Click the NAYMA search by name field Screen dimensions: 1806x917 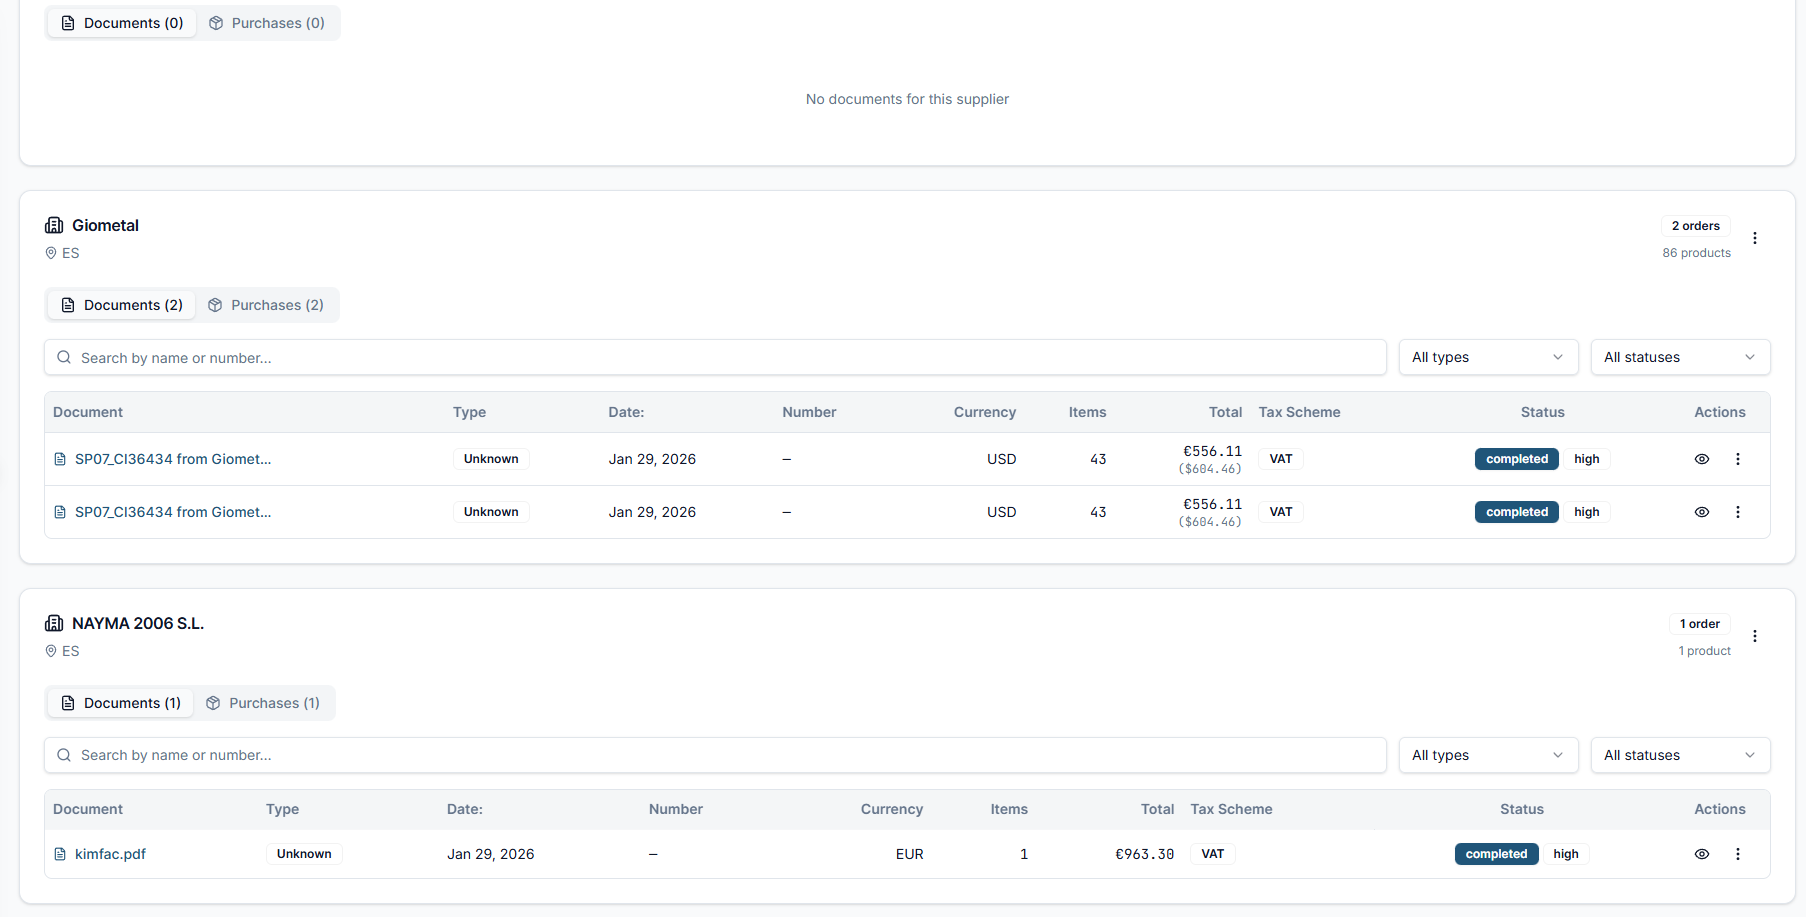pyautogui.click(x=400, y=755)
